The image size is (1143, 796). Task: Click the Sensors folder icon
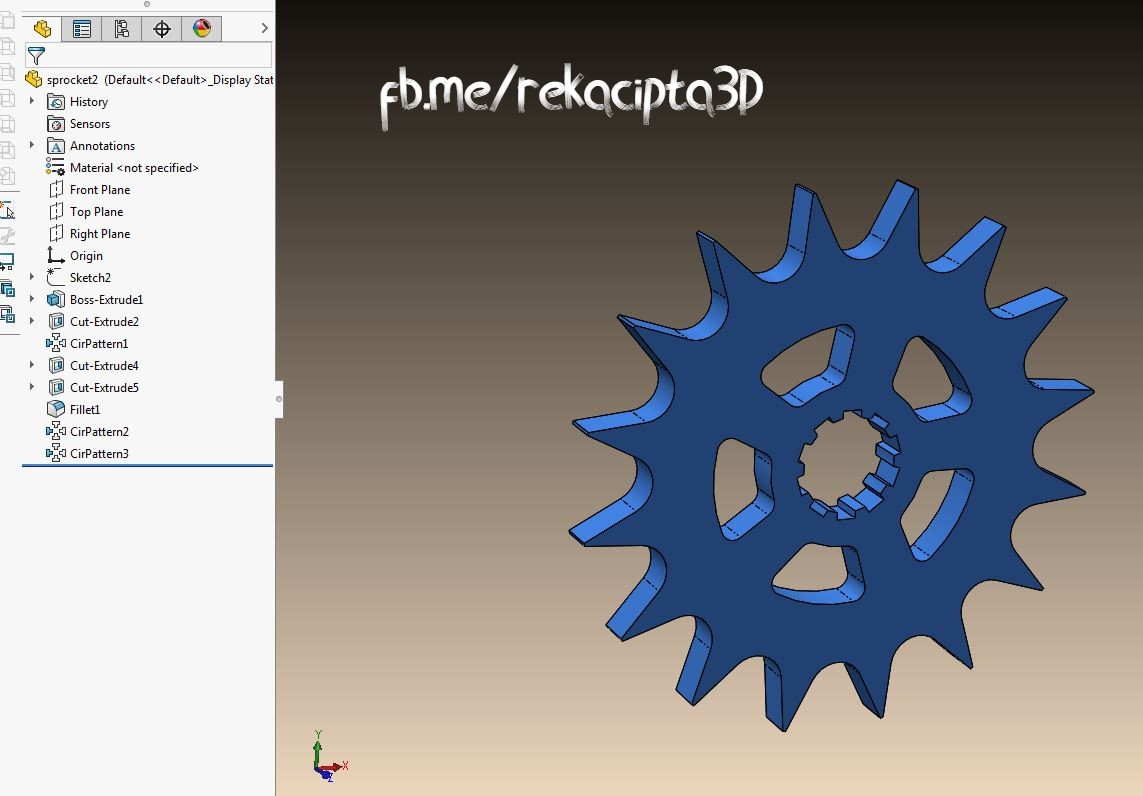[x=56, y=124]
